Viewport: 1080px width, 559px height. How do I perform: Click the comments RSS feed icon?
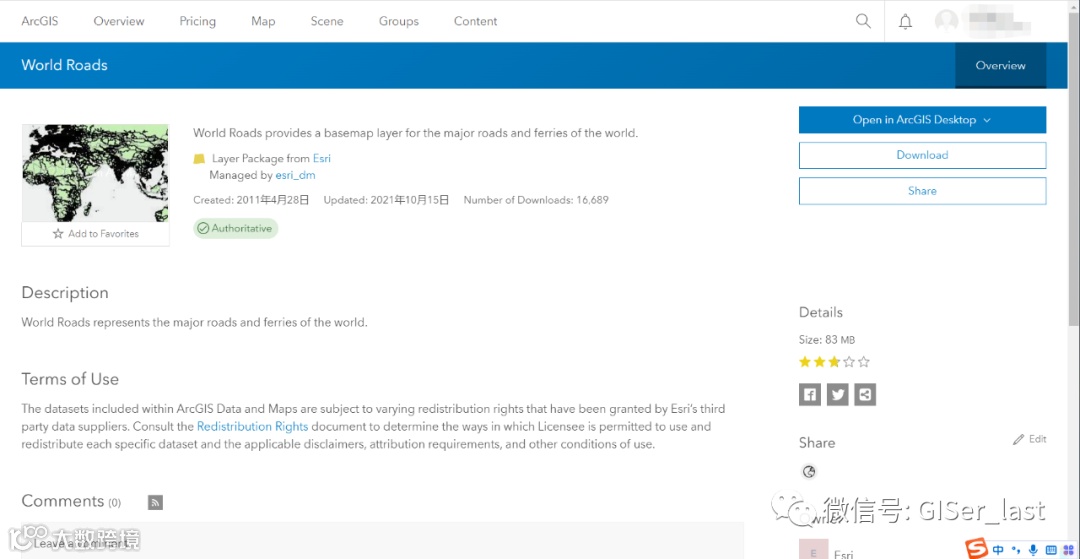tap(156, 502)
